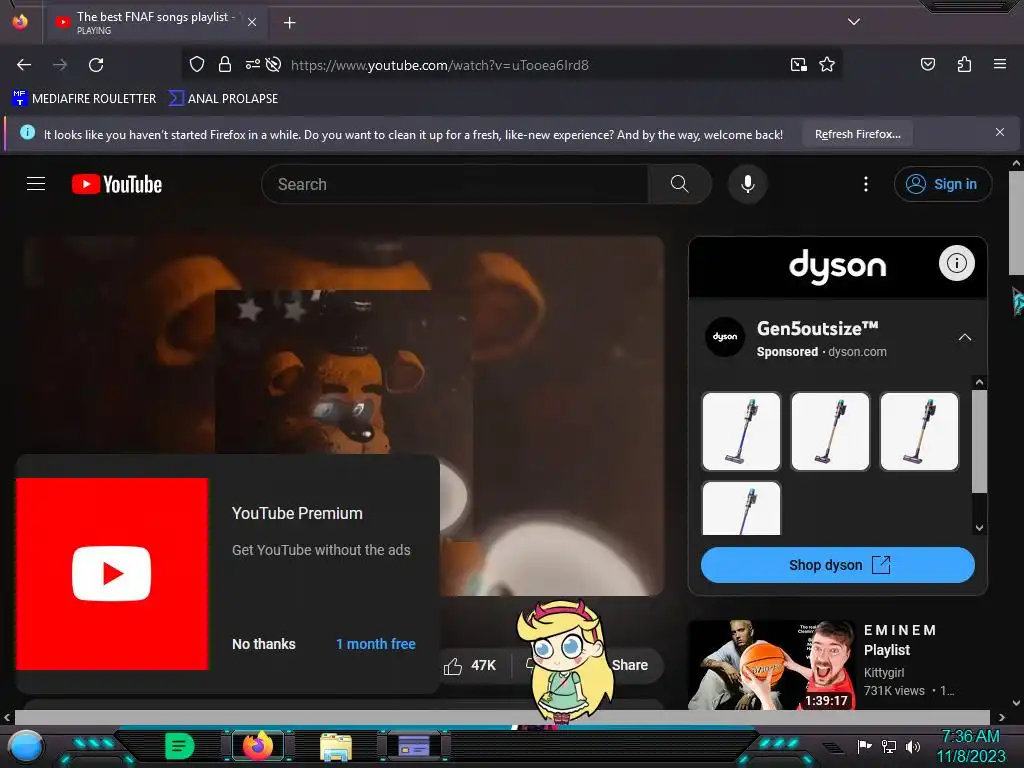This screenshot has width=1024, height=768.
Task: Open the tracking protection shield icon
Action: coord(197,64)
